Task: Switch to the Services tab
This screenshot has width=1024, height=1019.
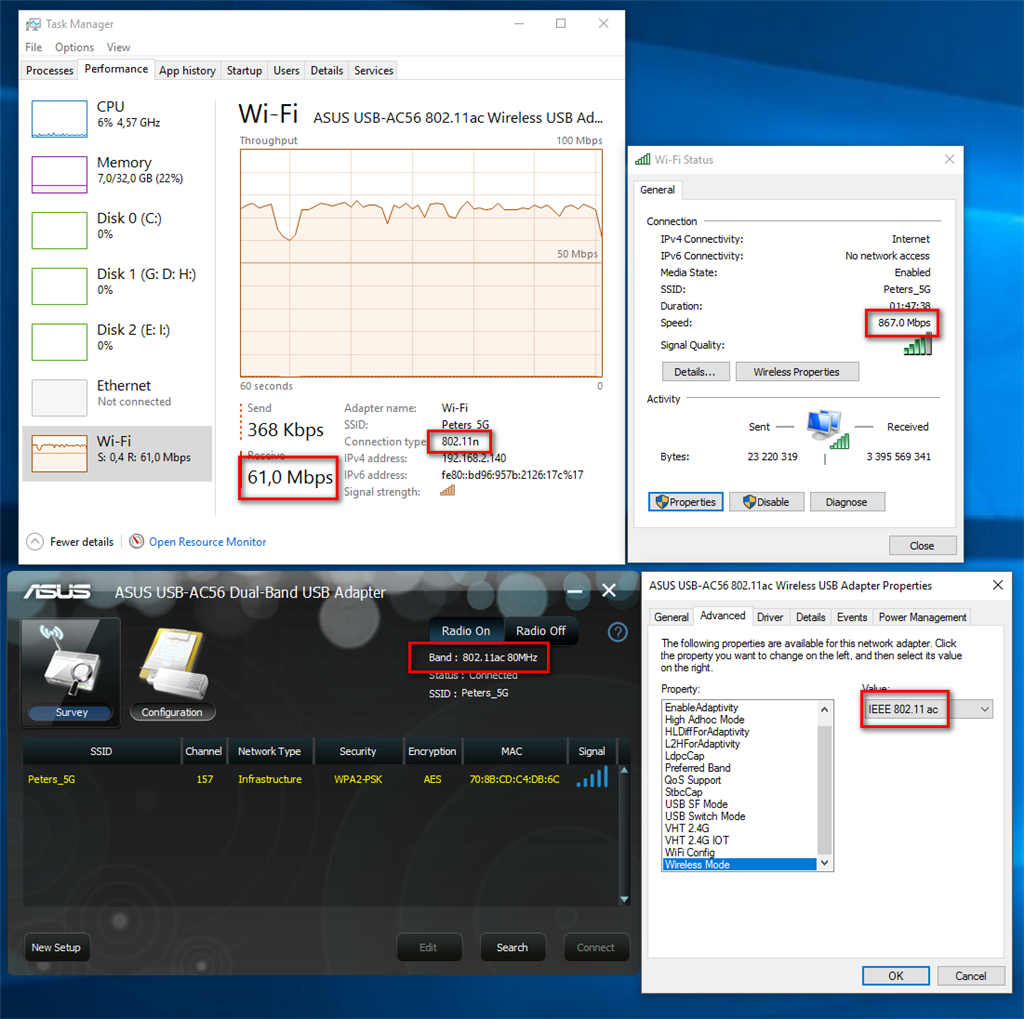Action: click(374, 71)
